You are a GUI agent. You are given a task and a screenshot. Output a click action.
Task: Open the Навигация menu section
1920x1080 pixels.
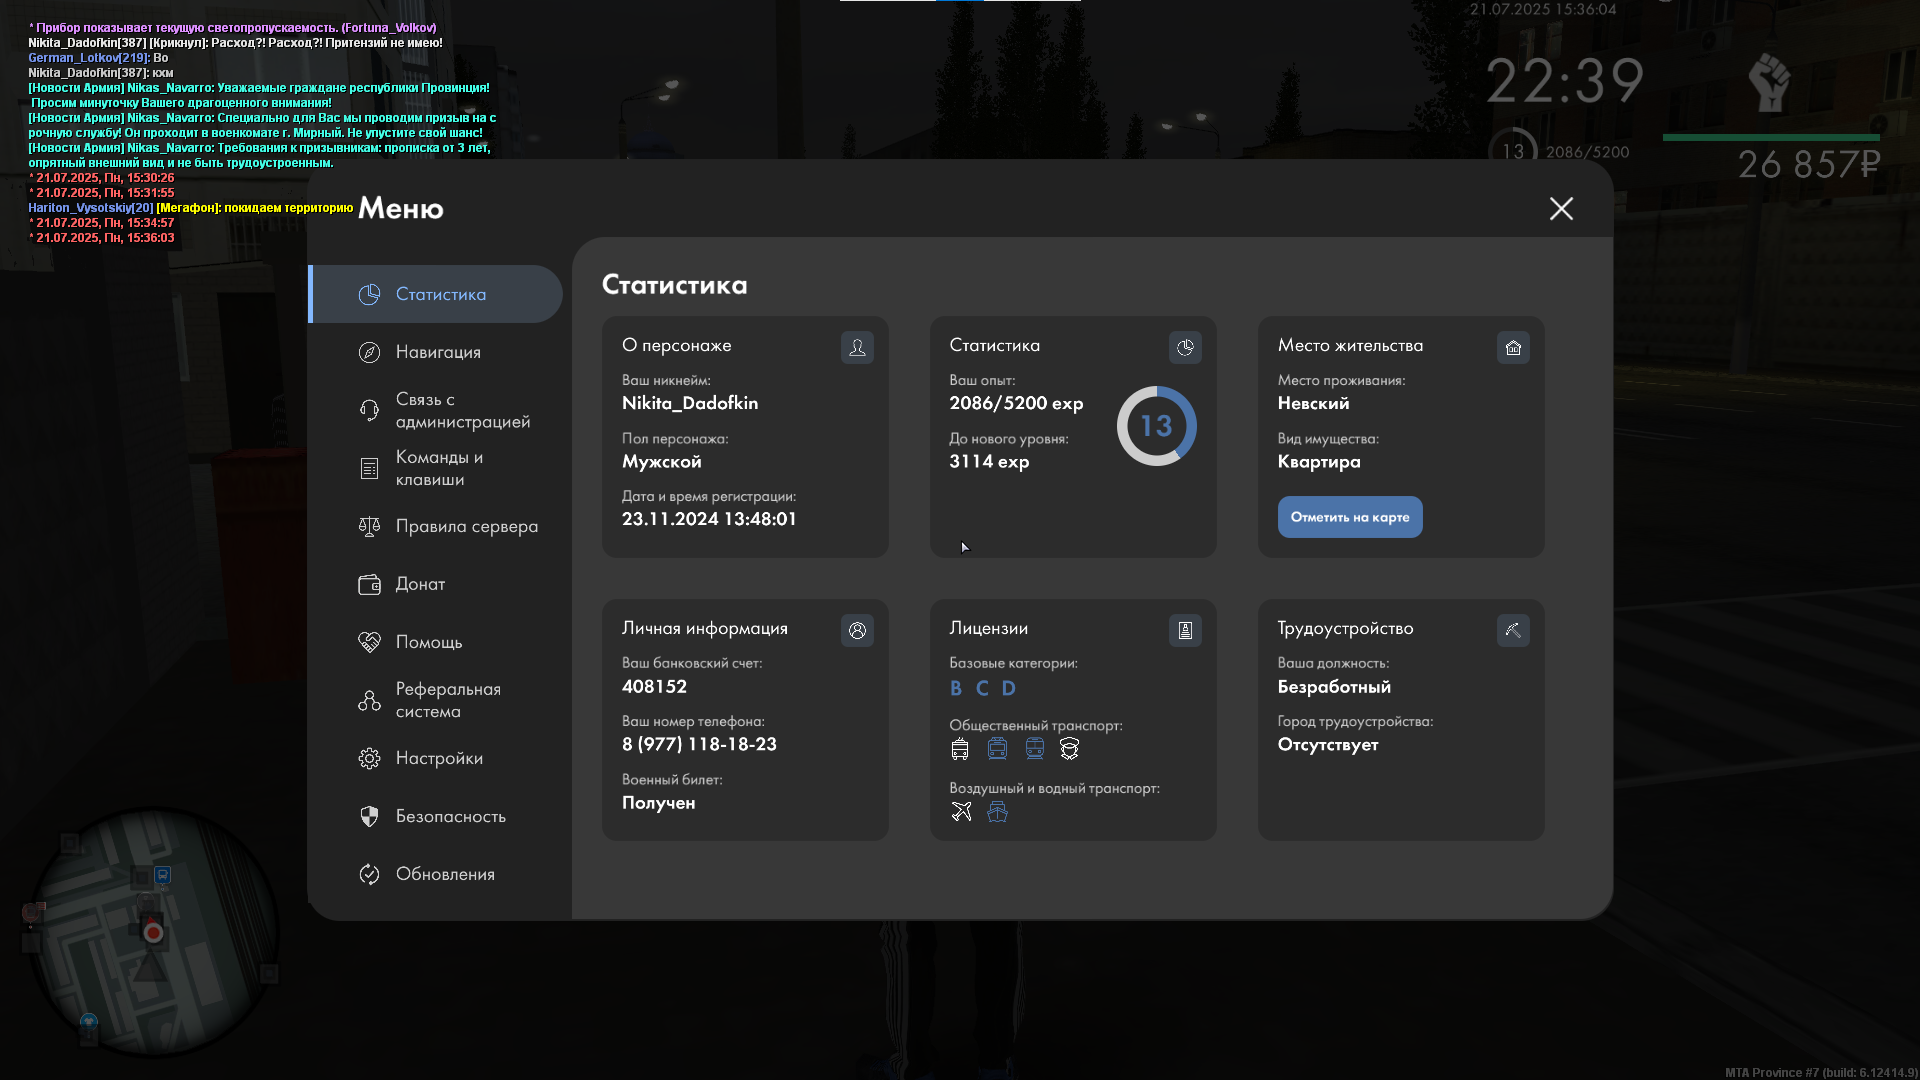(x=438, y=352)
